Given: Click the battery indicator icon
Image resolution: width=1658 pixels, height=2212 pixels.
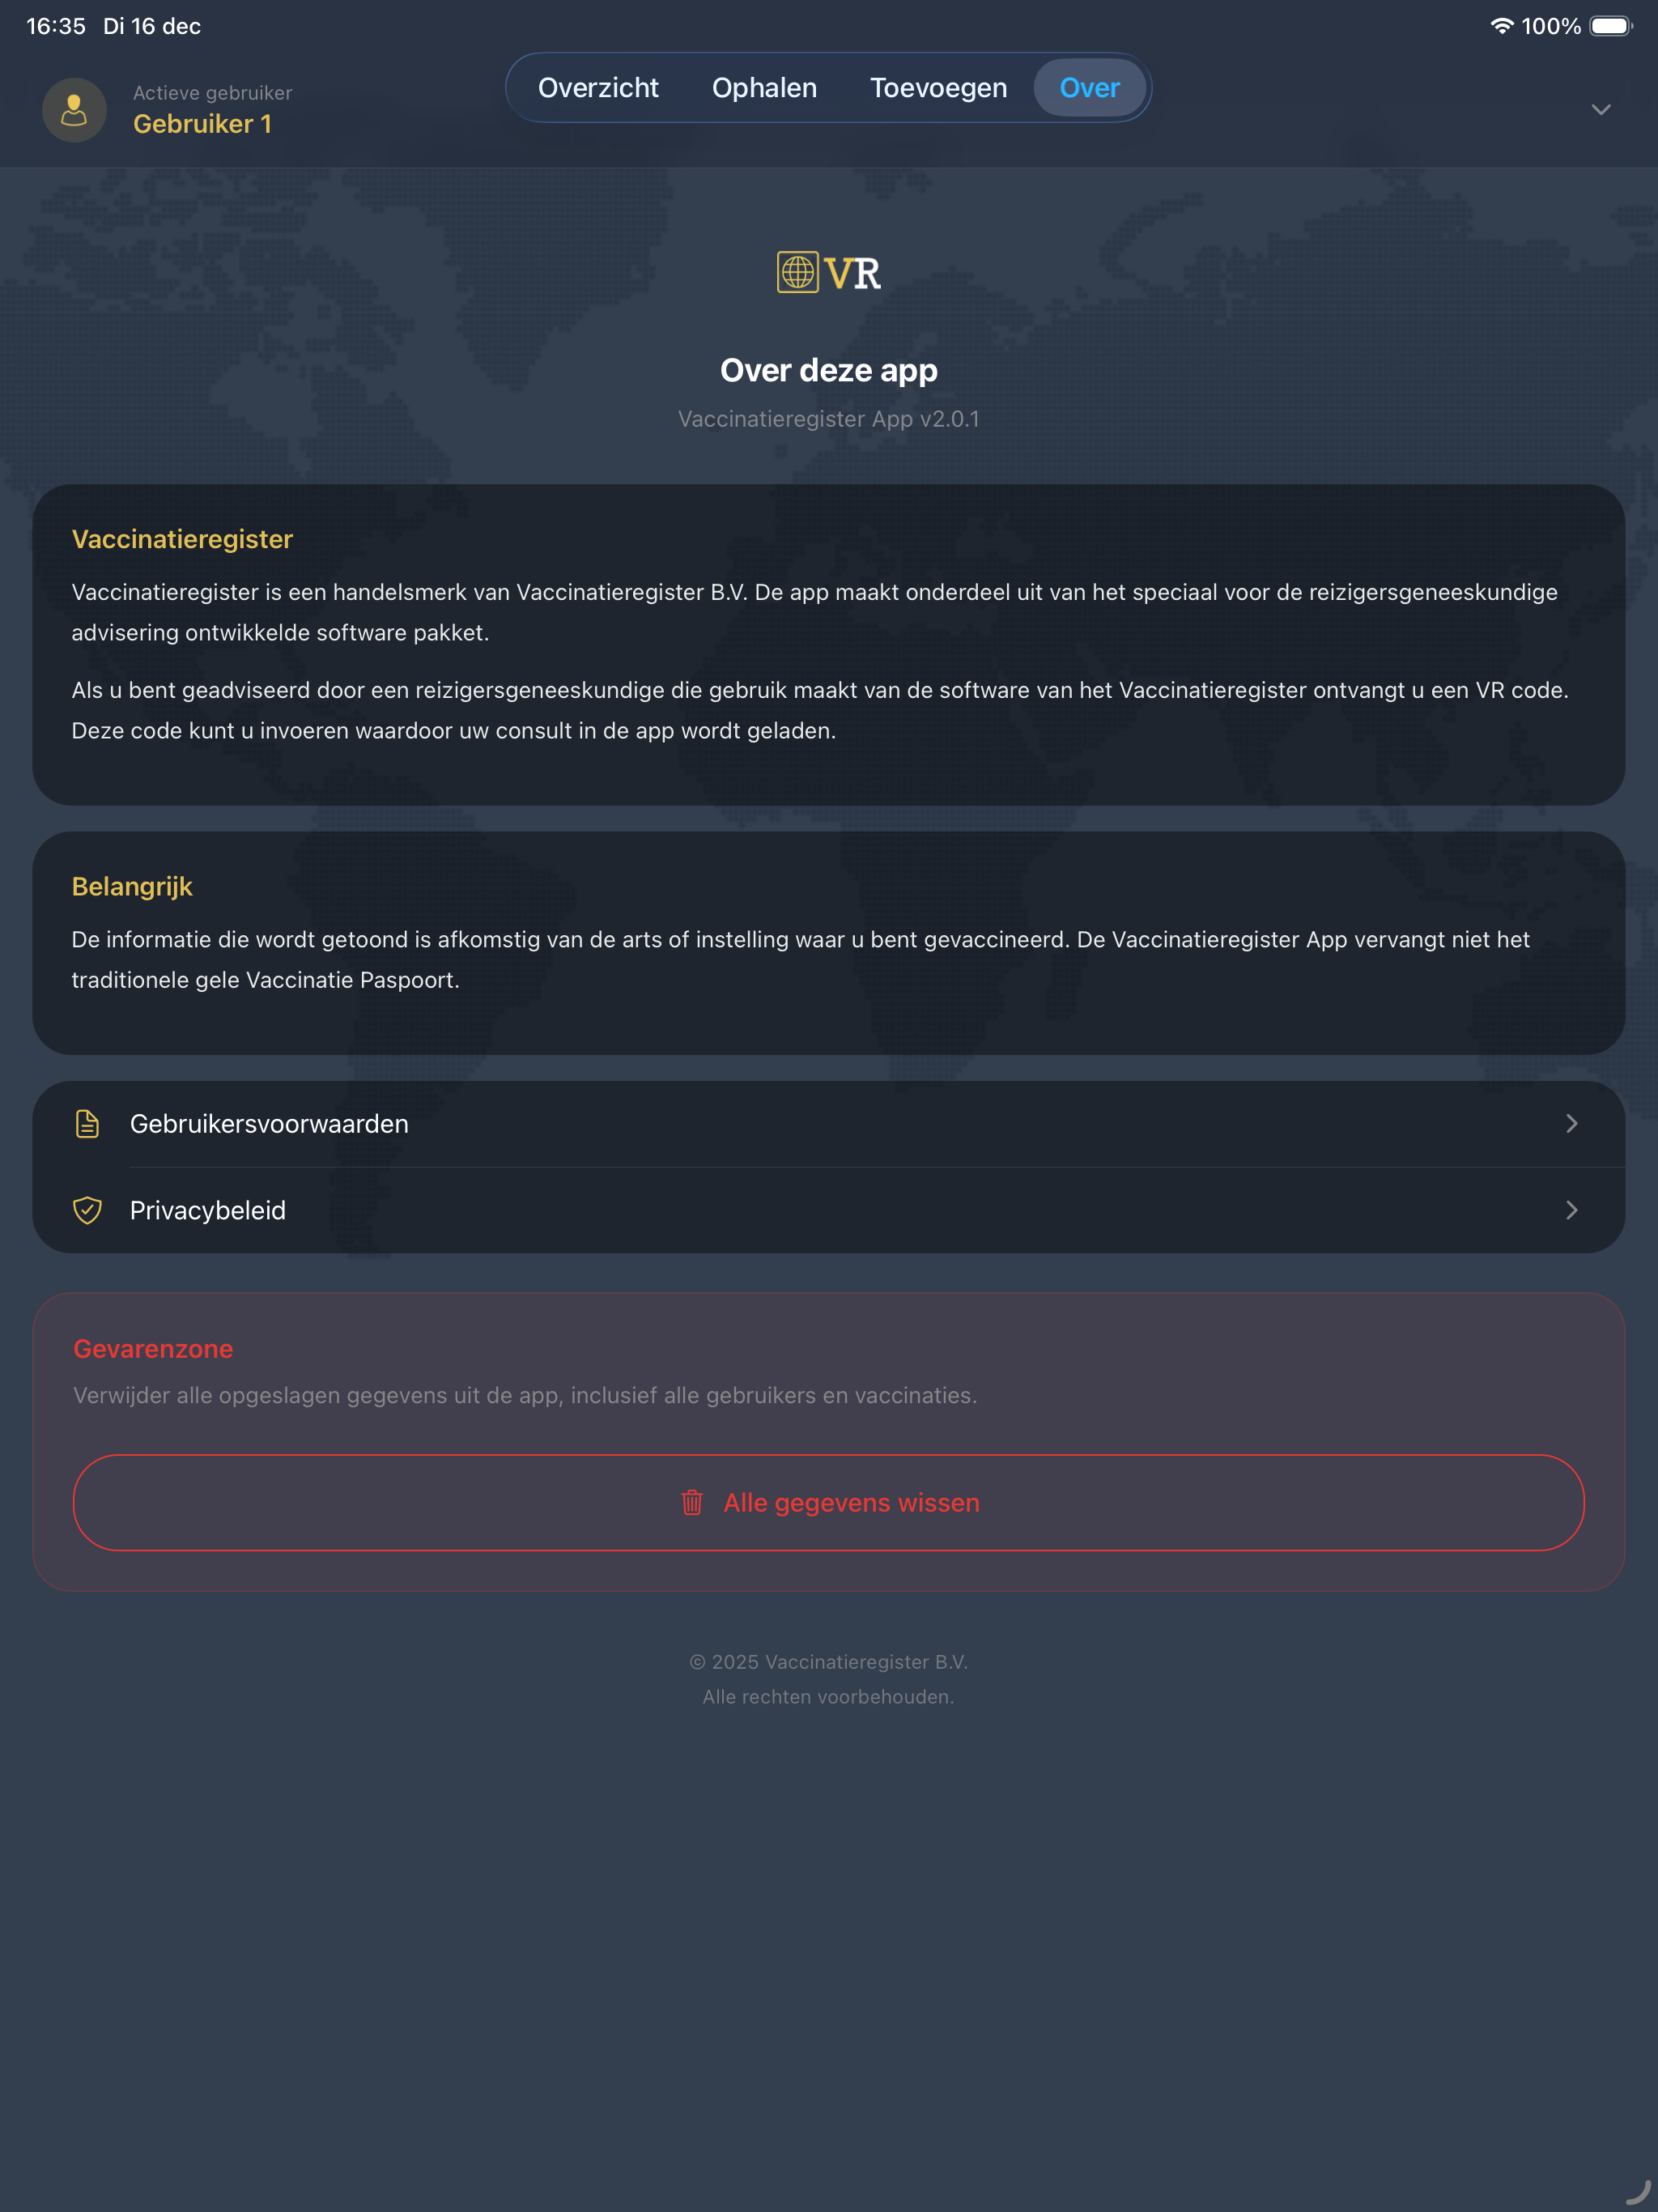Looking at the screenshot, I should 1611,26.
